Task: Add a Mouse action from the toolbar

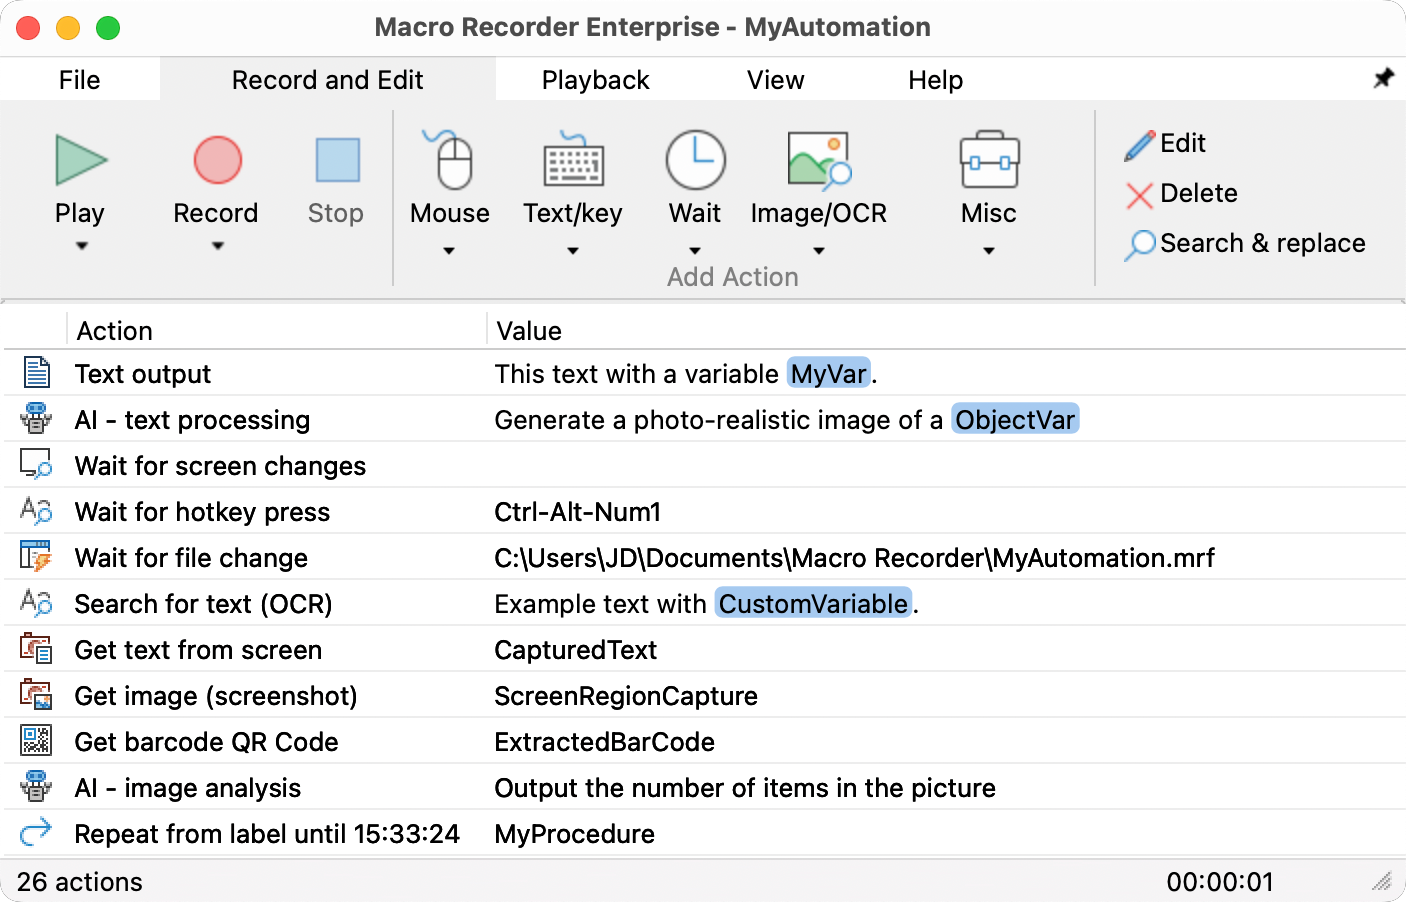Action: pyautogui.click(x=449, y=180)
